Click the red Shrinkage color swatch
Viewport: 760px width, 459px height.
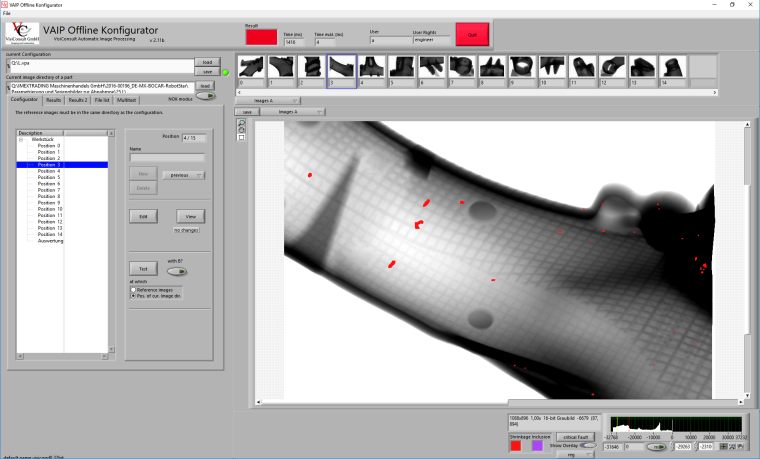click(x=516, y=445)
